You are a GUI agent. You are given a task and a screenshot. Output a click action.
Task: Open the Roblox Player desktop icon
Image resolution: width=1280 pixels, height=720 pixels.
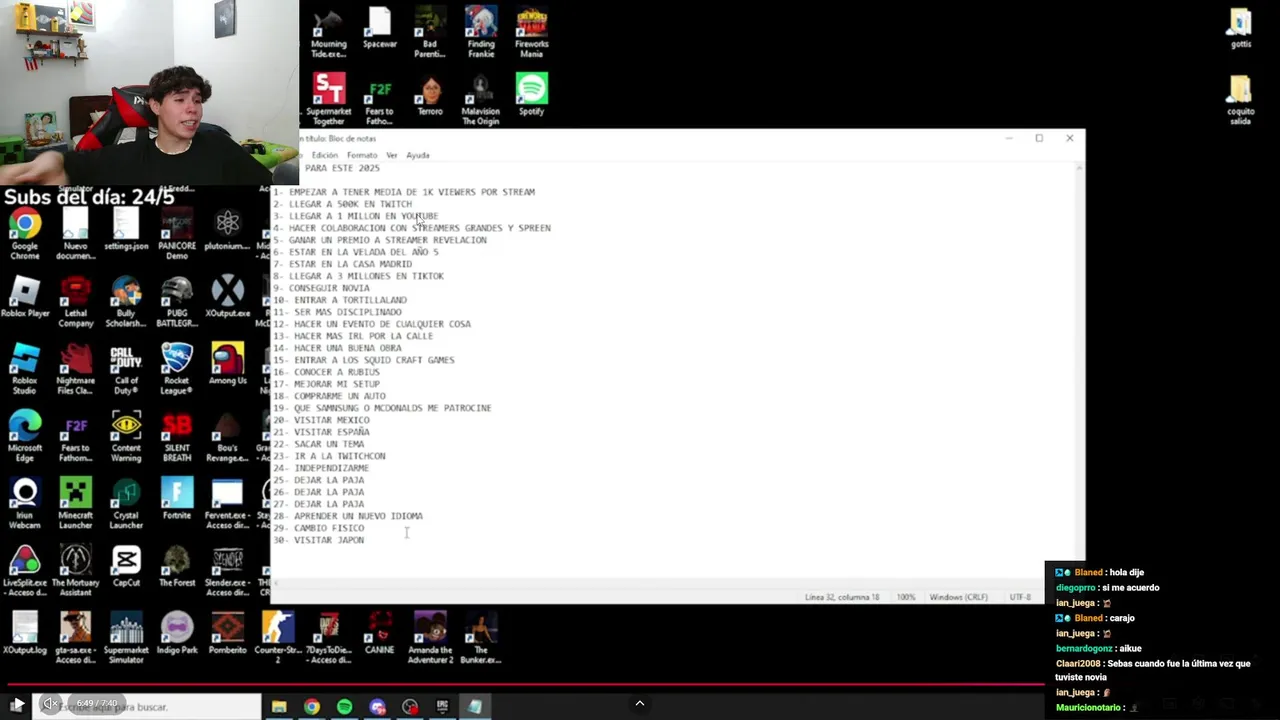pos(25,297)
